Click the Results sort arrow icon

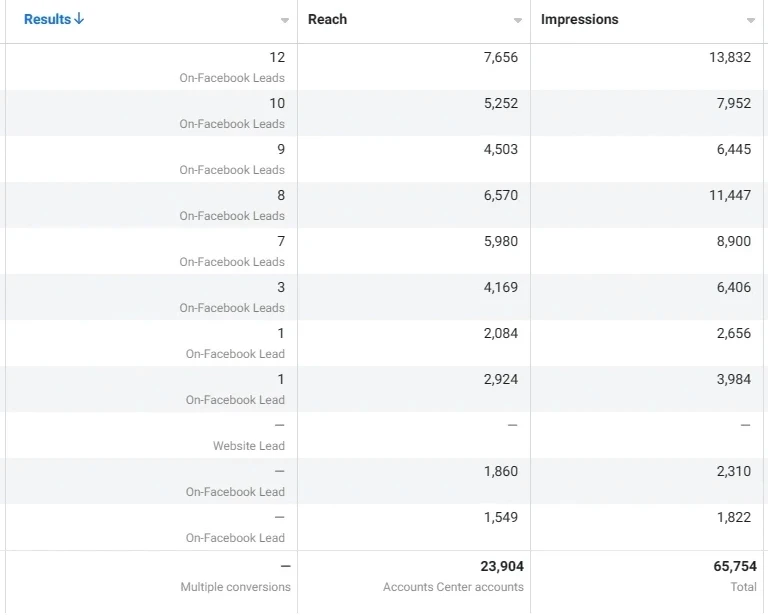[x=79, y=19]
